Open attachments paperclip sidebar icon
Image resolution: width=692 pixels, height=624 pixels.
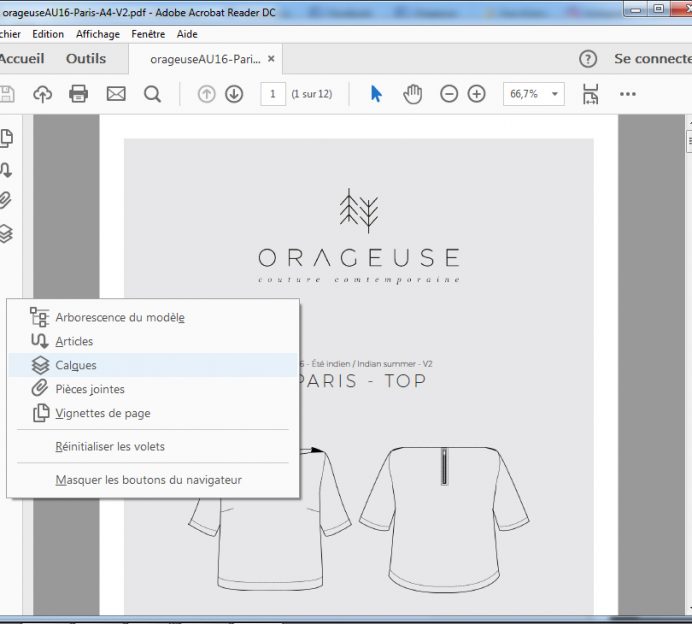[x=5, y=200]
